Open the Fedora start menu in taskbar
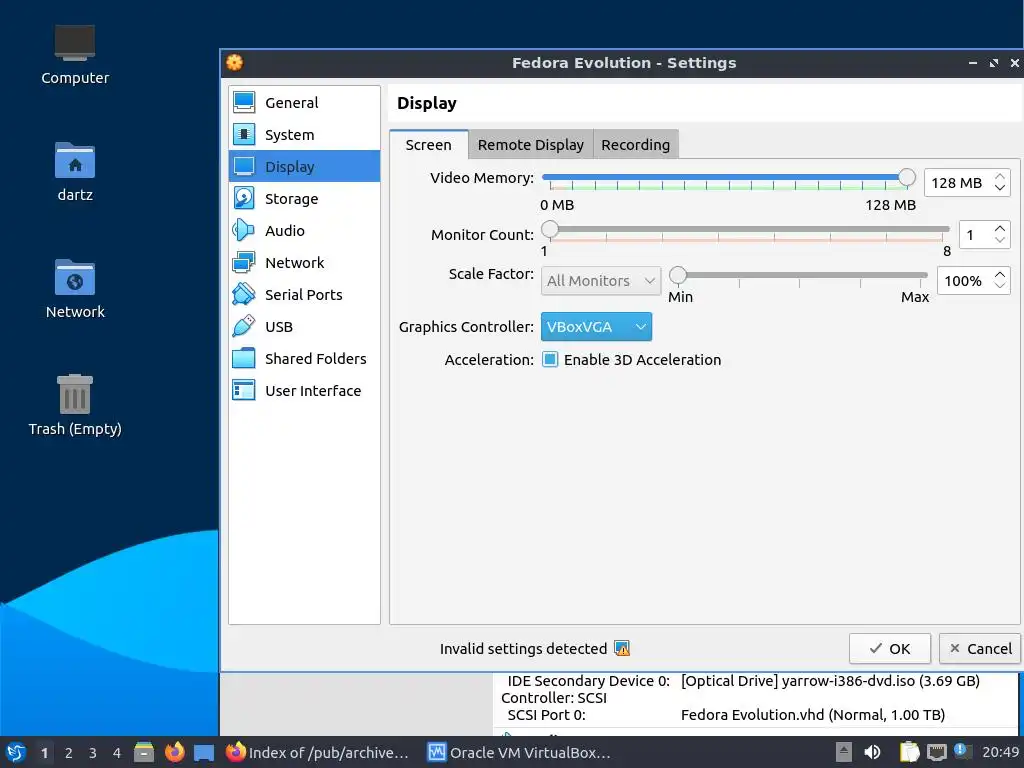Screen dimensions: 1024x768 pyautogui.click(x=16, y=752)
